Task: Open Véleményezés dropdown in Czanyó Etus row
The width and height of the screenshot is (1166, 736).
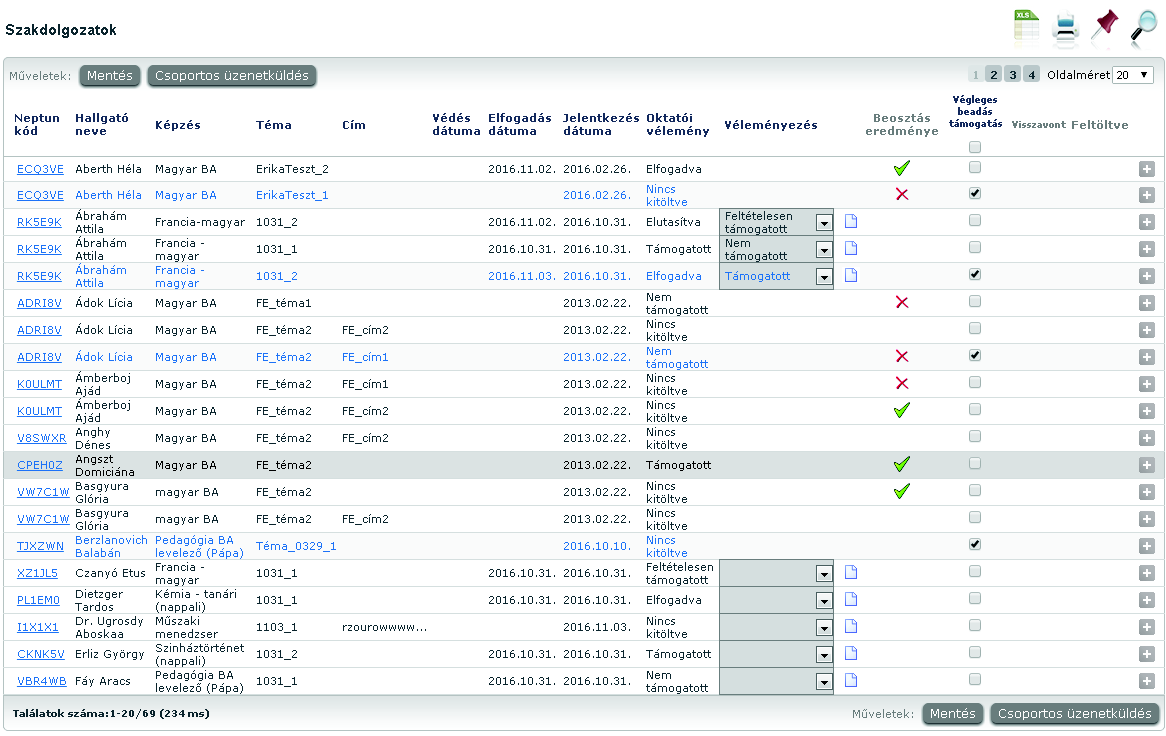Action: (776, 573)
